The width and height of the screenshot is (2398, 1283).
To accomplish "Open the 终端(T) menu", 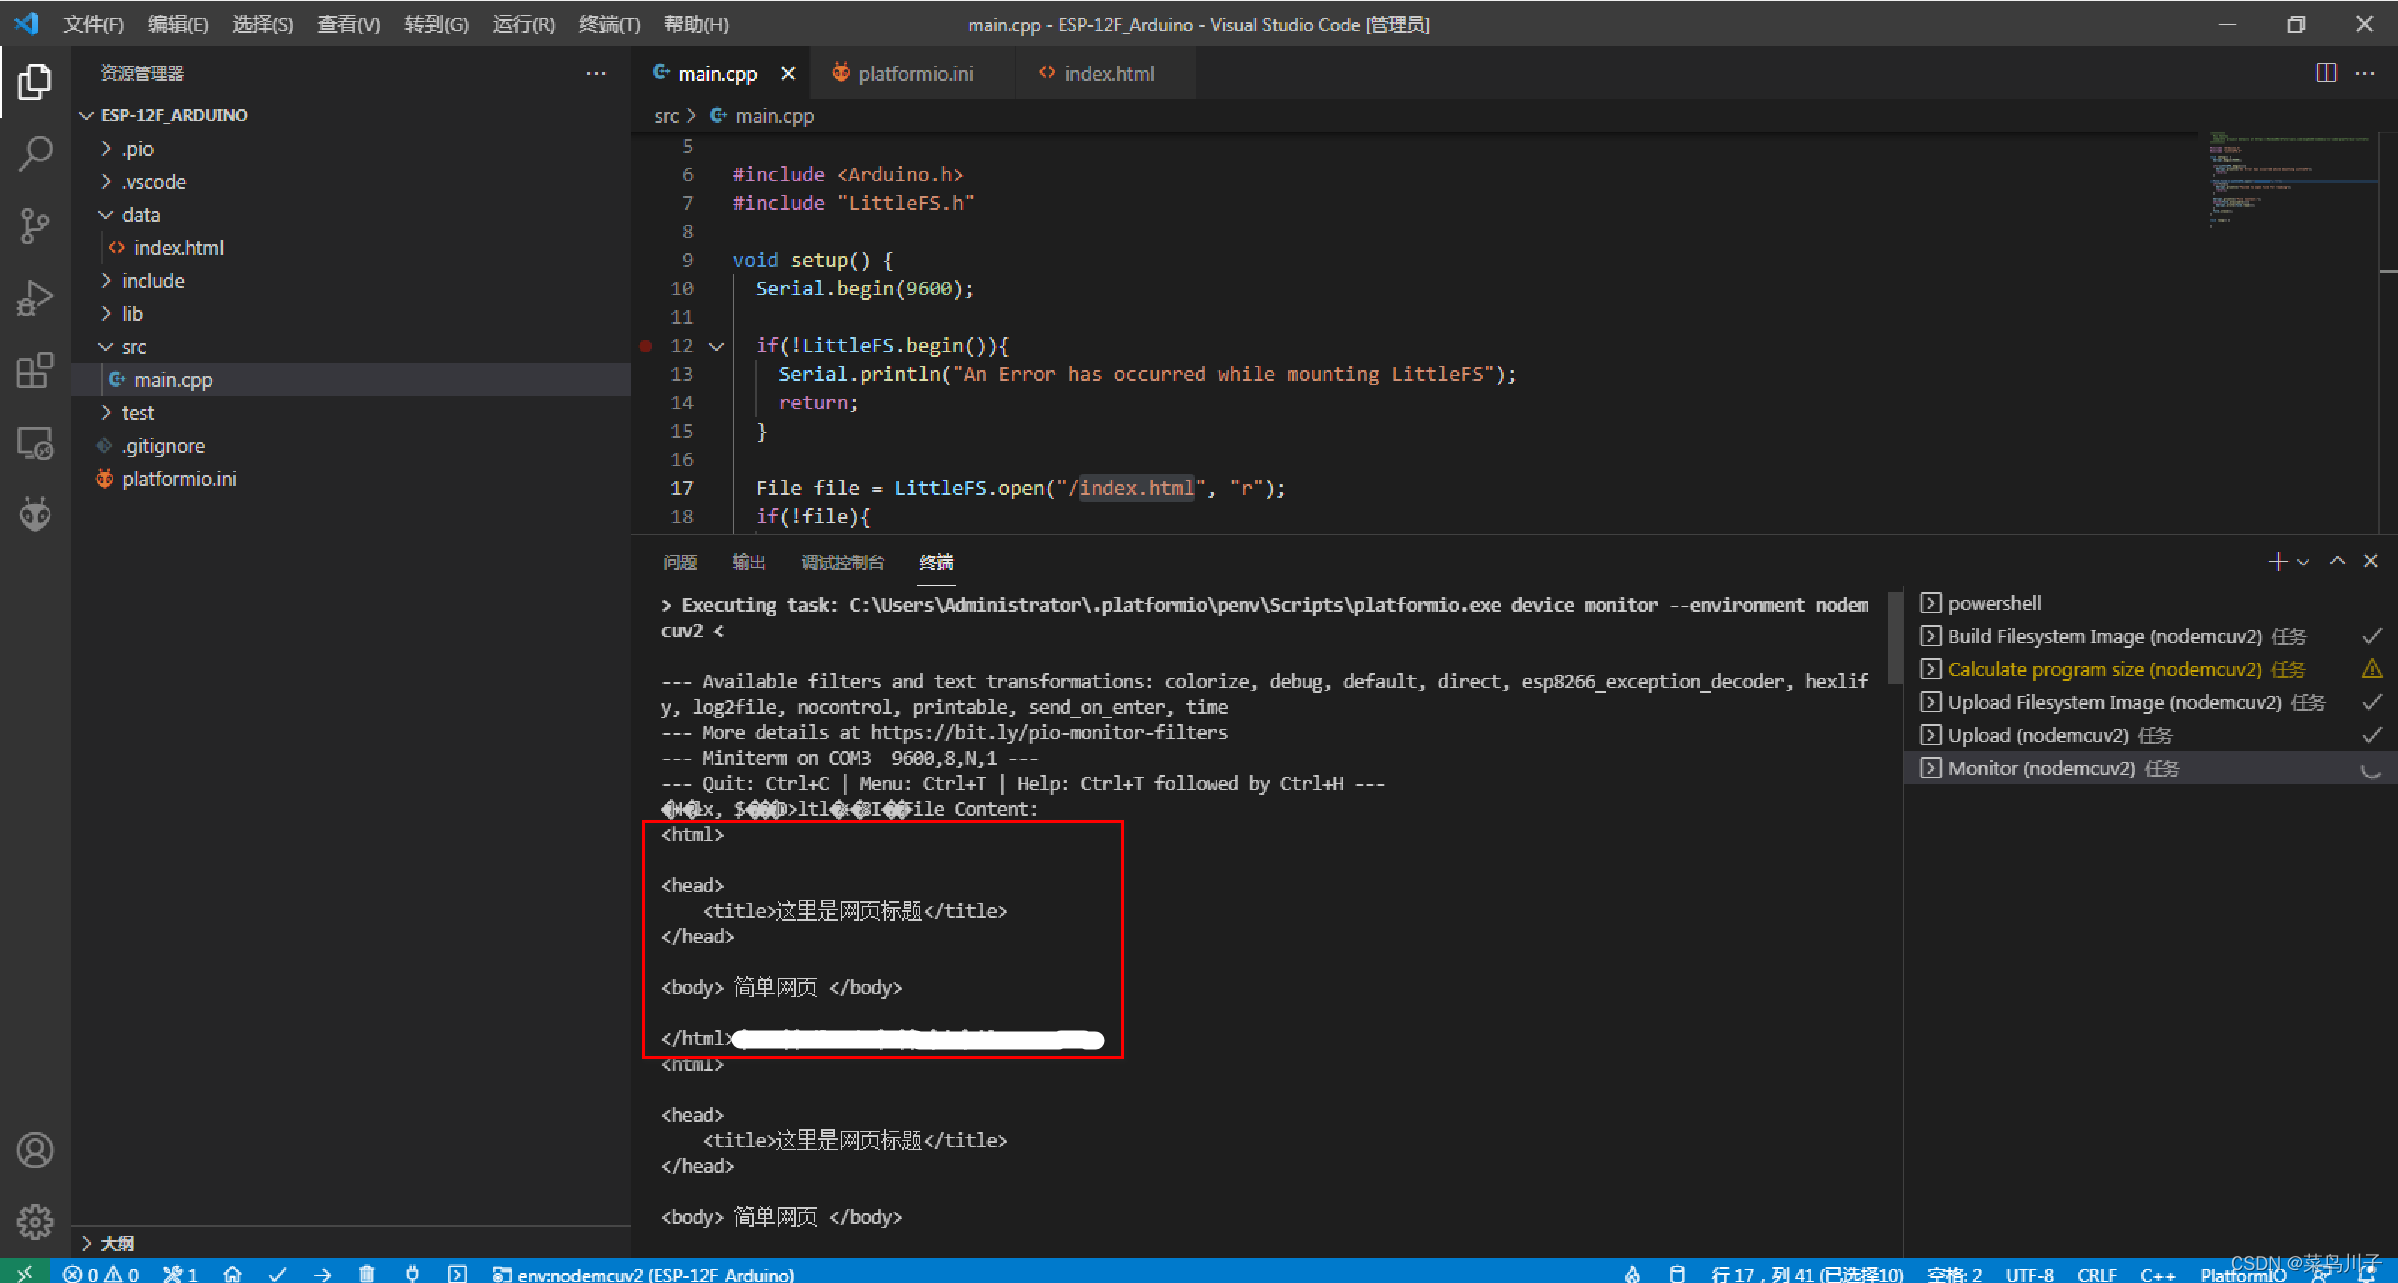I will click(x=608, y=24).
